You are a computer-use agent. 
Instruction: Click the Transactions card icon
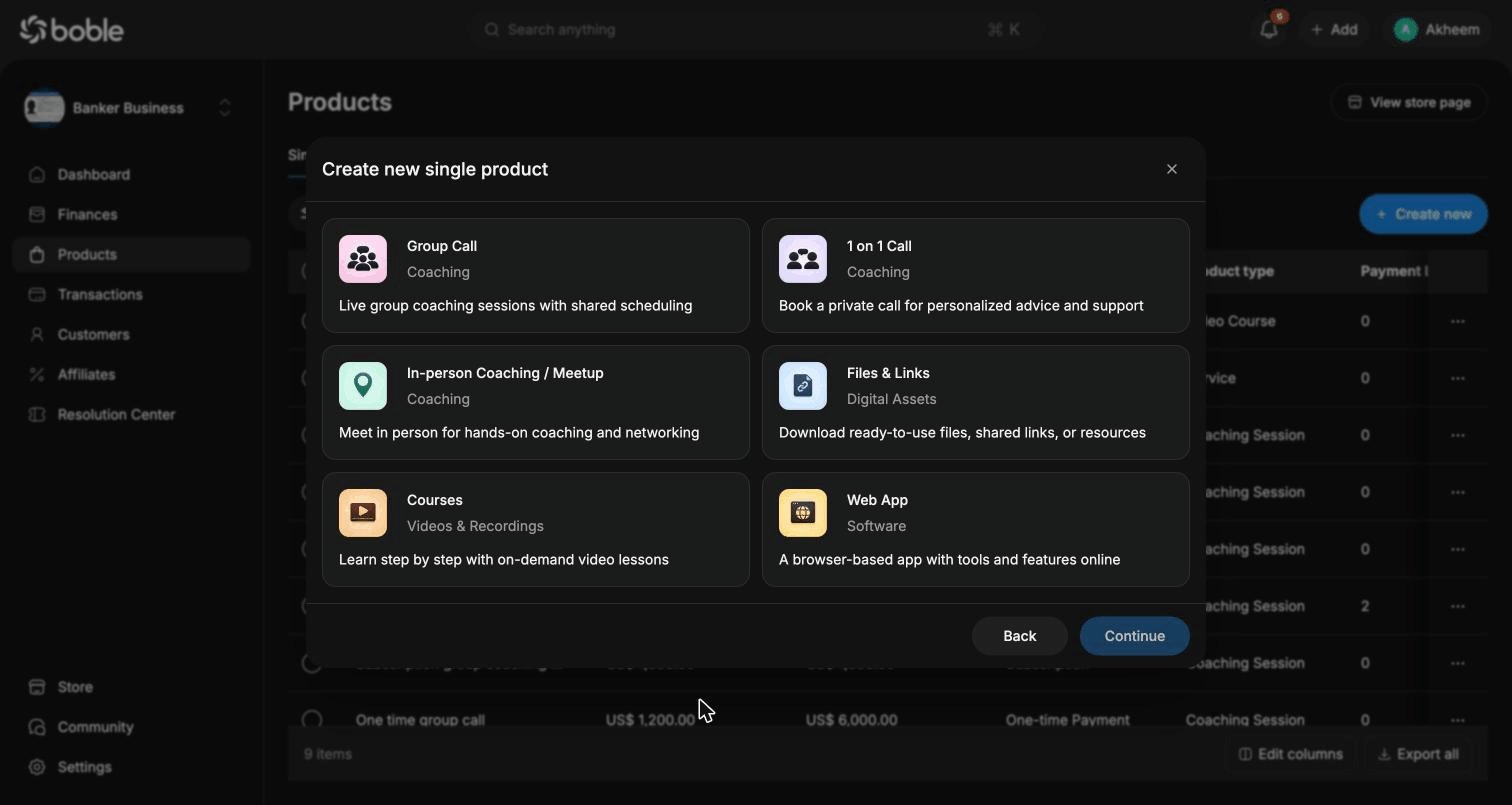(x=37, y=294)
